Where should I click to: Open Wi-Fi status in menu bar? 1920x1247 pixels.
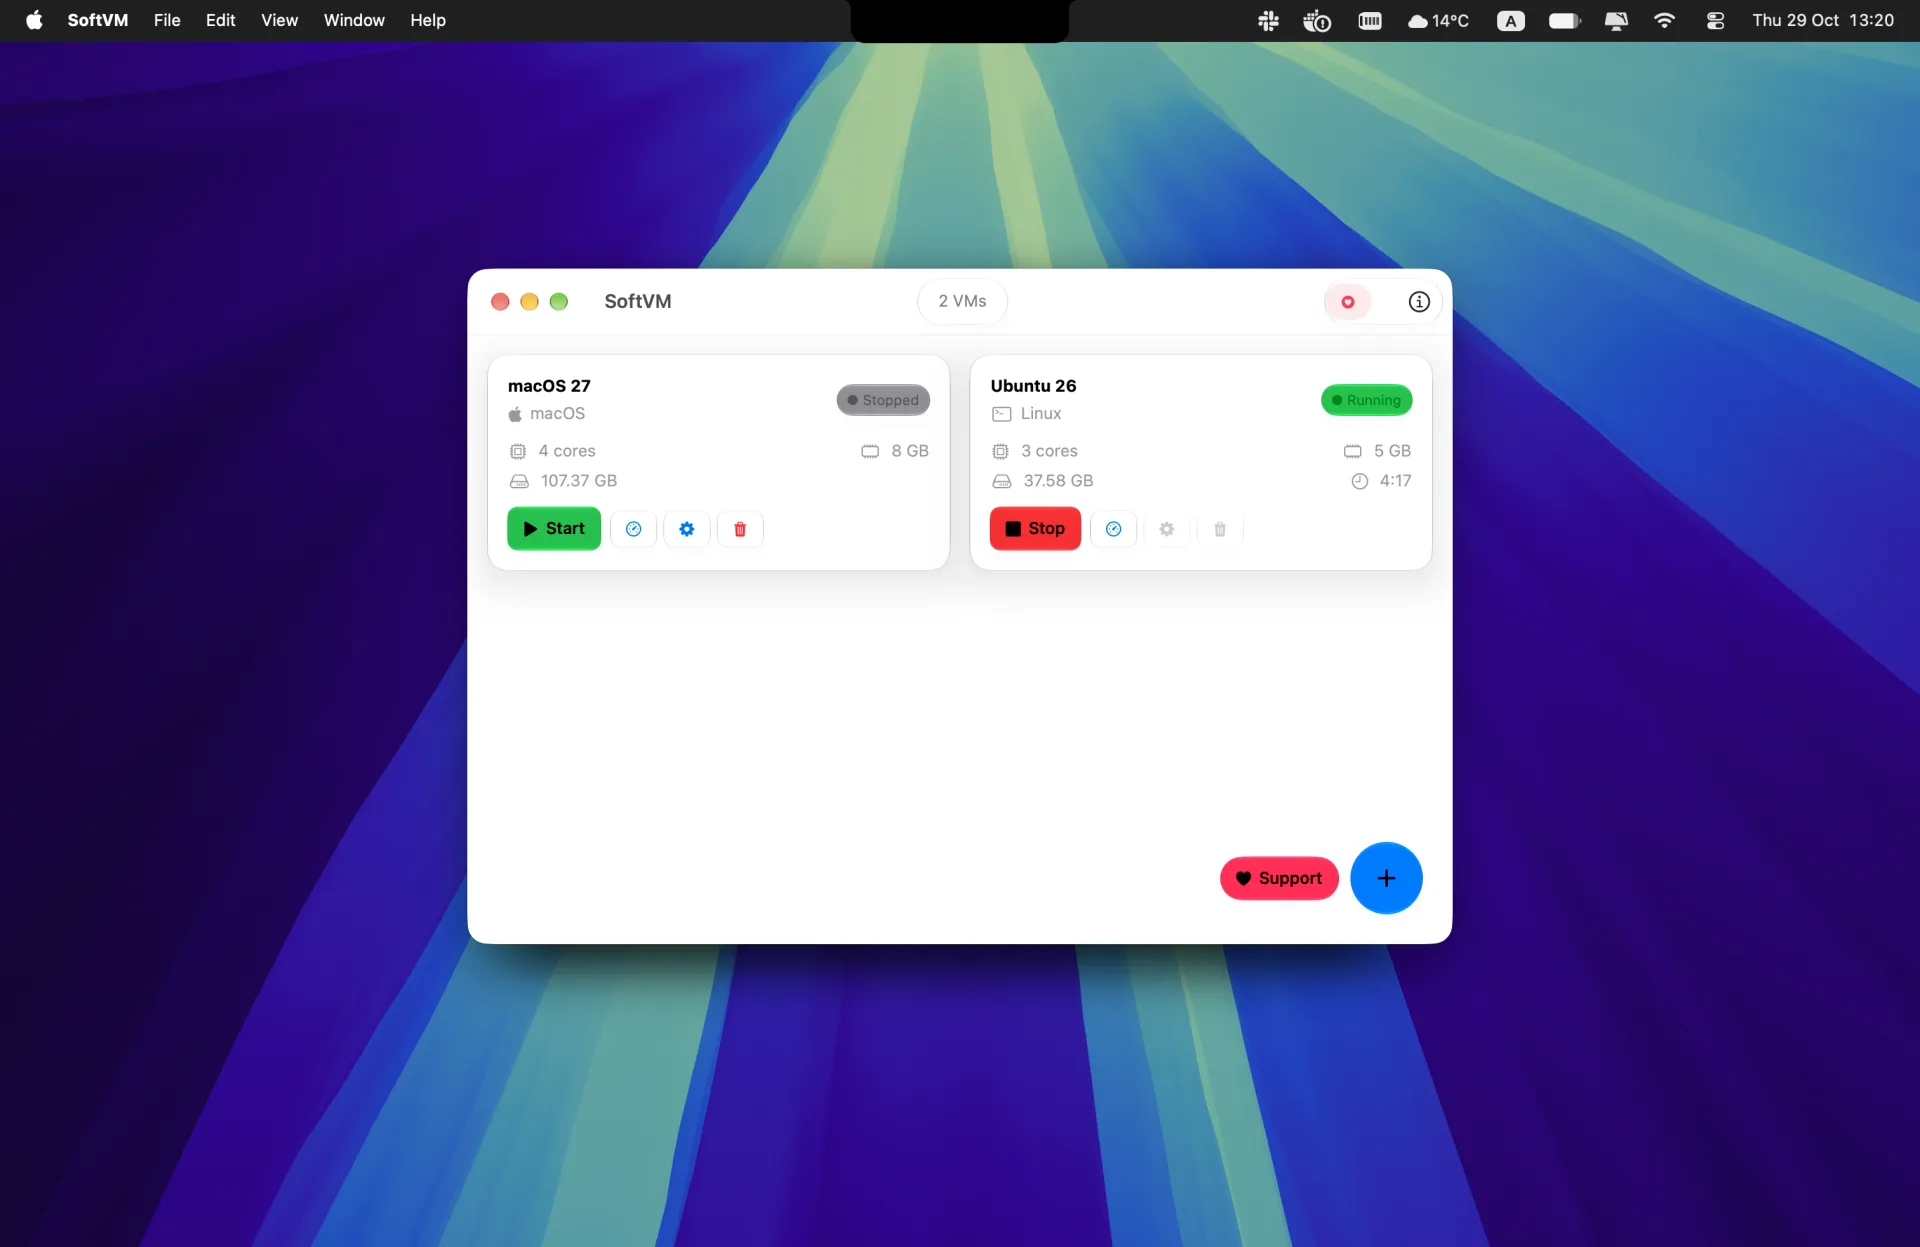(x=1664, y=20)
